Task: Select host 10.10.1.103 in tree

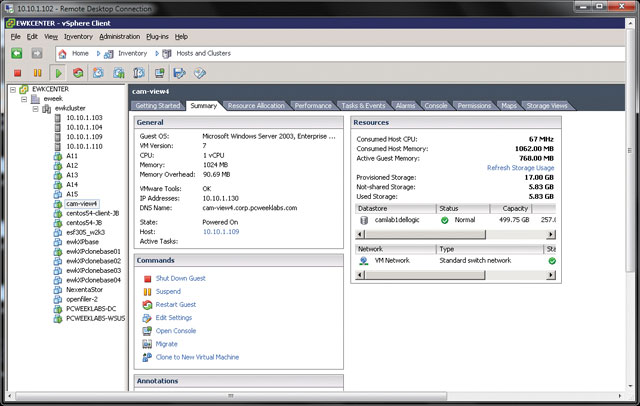Action: click(x=84, y=118)
